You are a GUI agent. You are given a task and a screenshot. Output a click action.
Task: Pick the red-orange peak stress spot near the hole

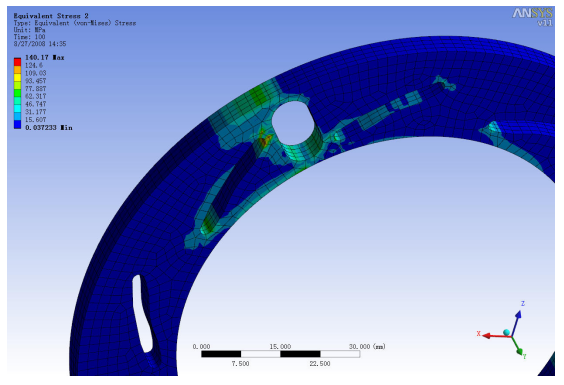coord(264,141)
